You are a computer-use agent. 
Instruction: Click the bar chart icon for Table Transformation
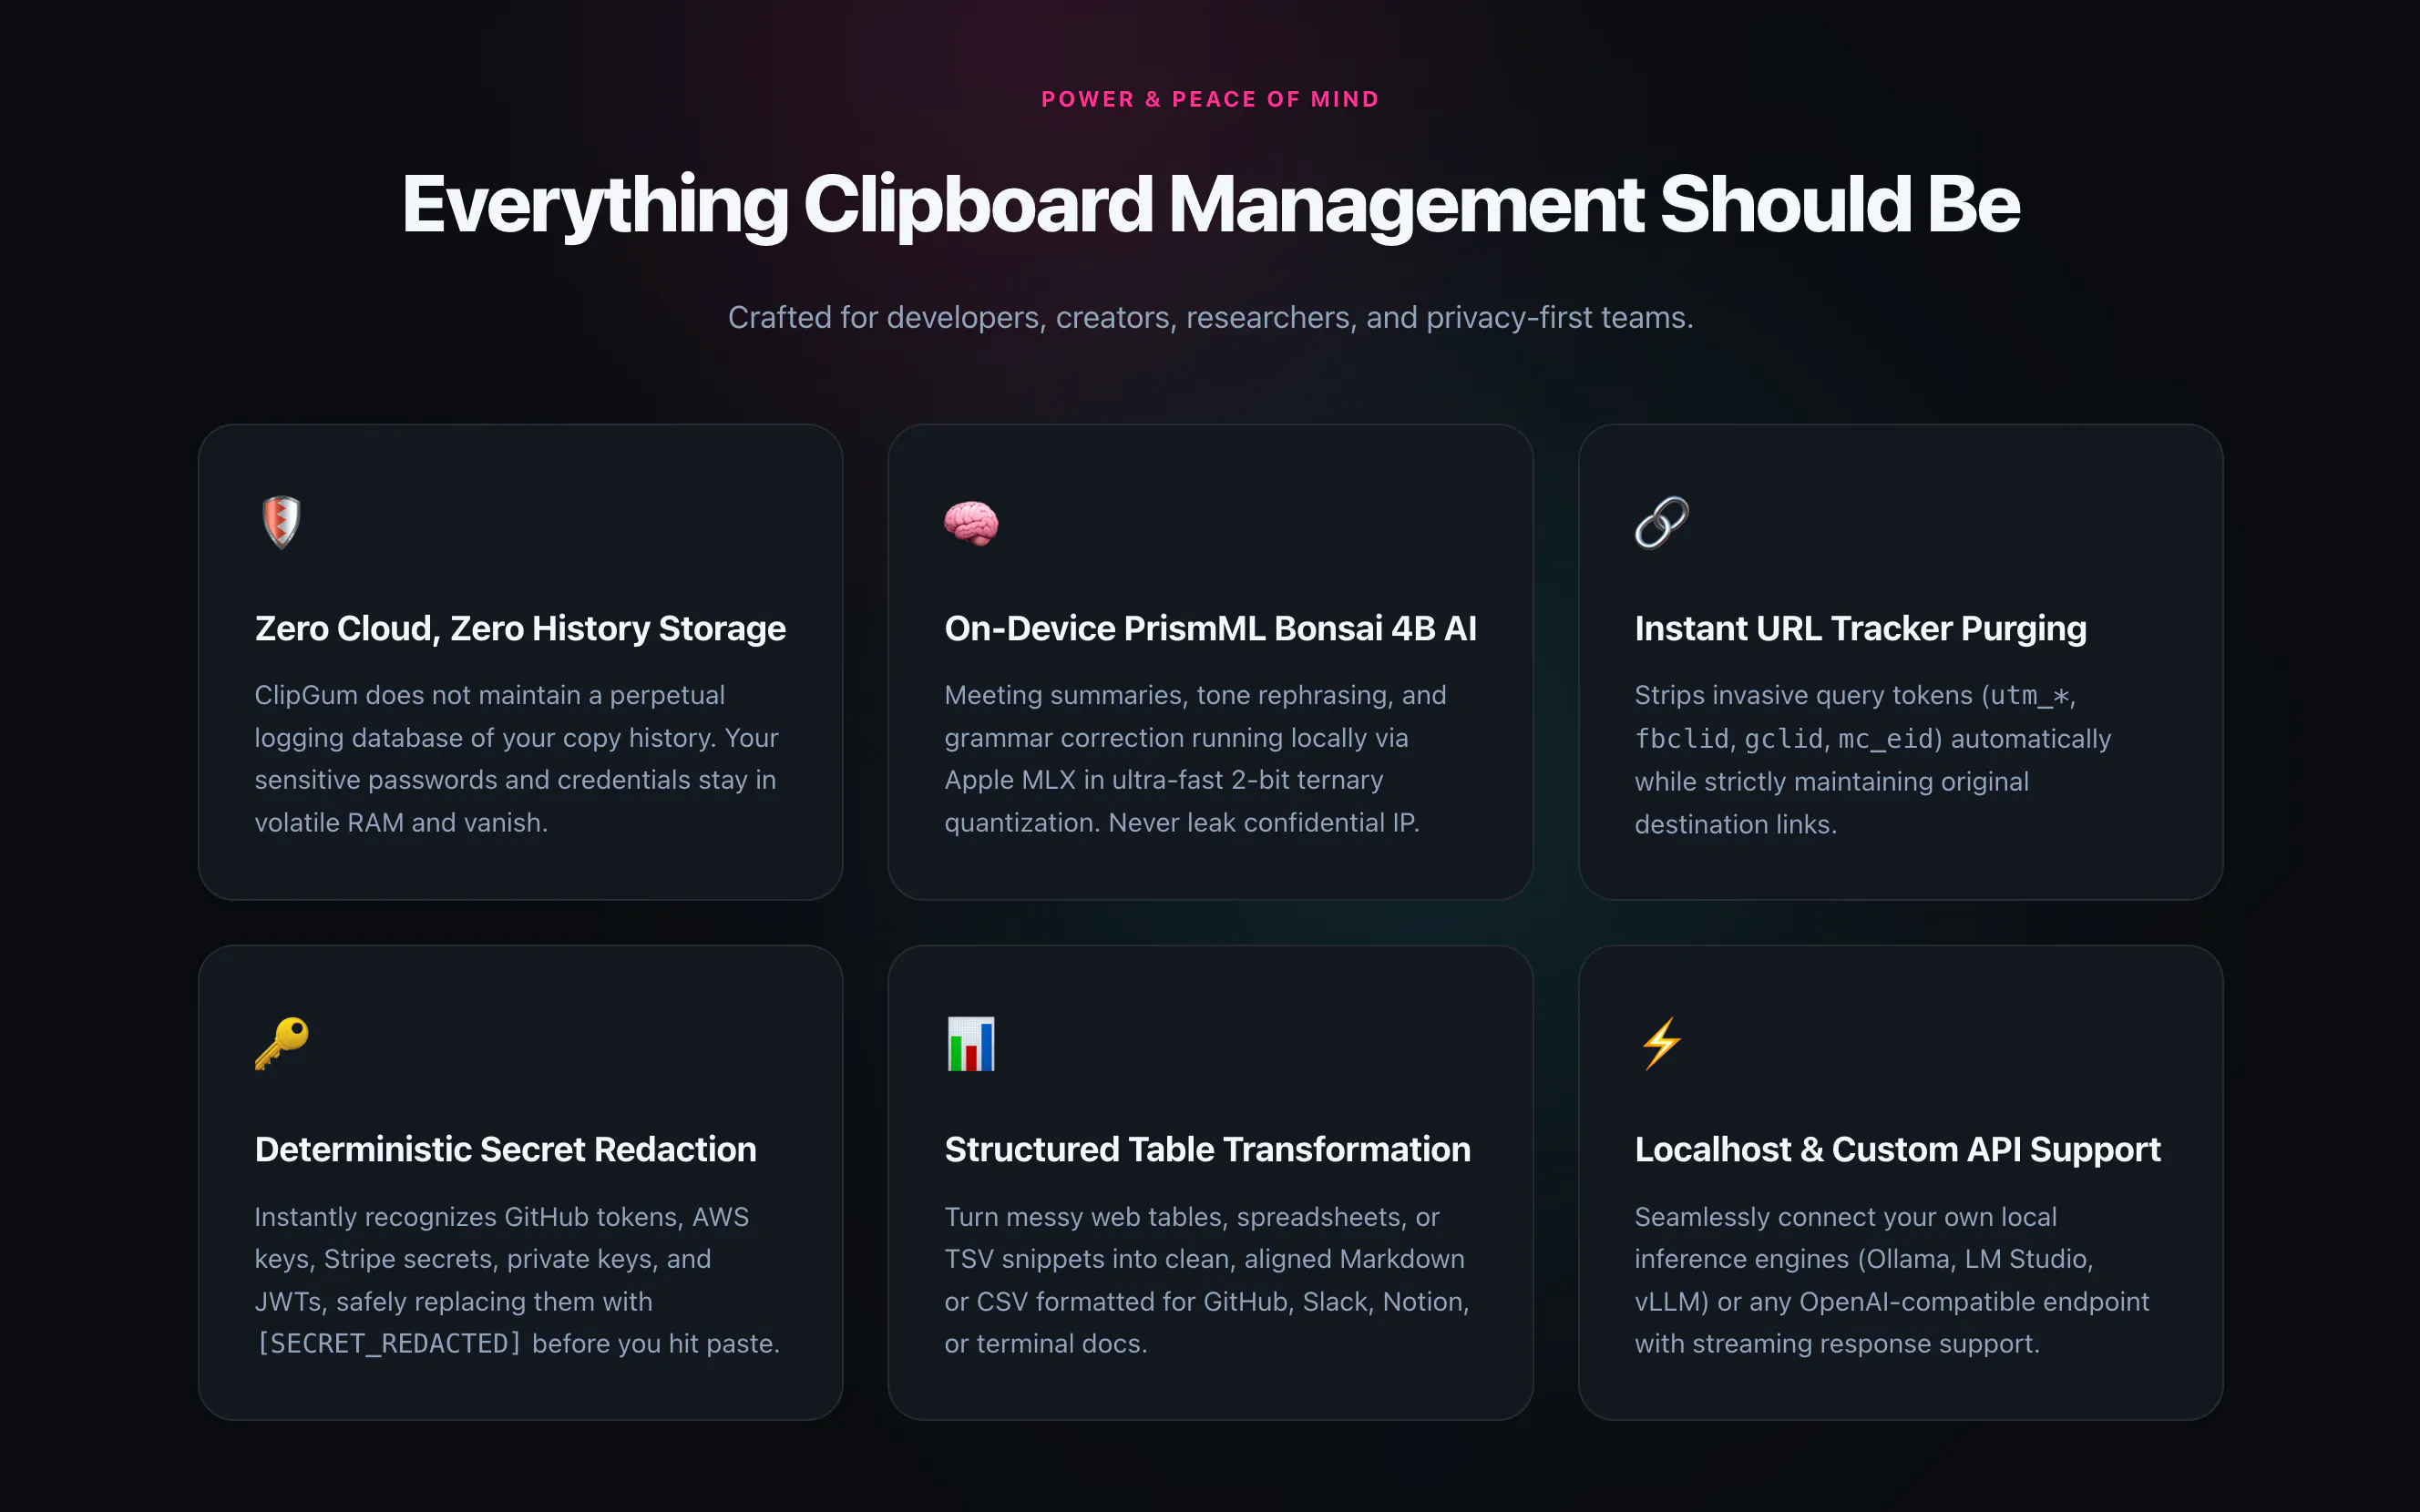coord(971,1043)
